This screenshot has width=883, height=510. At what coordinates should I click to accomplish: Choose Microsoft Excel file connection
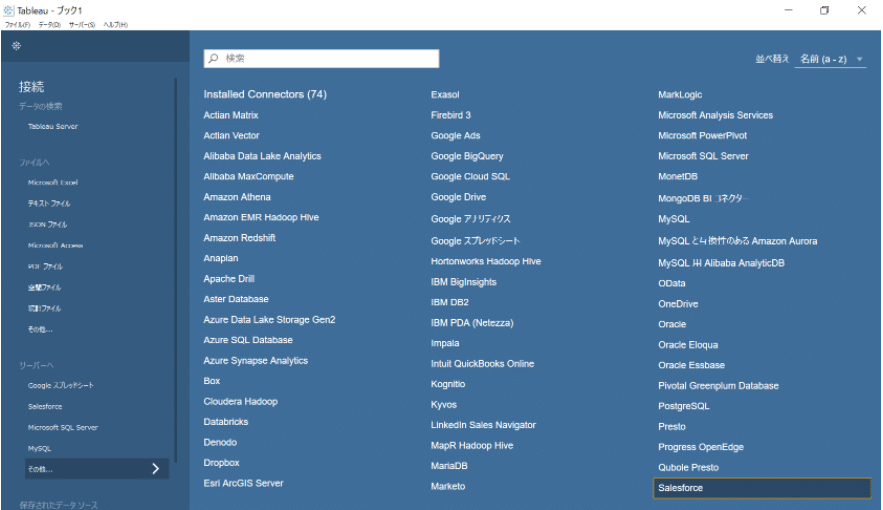[53, 183]
